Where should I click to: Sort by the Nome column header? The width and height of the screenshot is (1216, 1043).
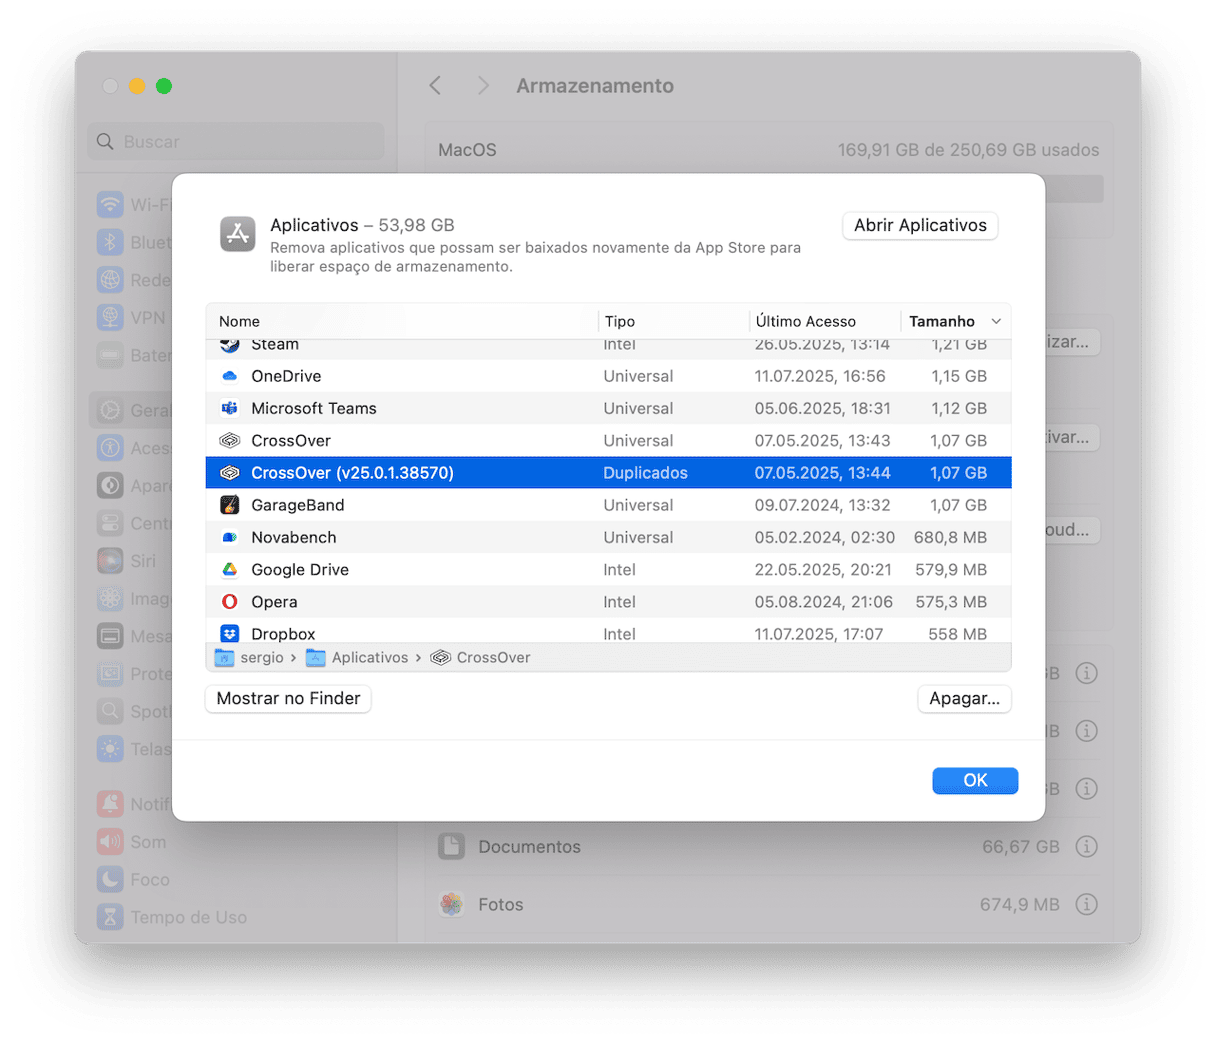(402, 321)
